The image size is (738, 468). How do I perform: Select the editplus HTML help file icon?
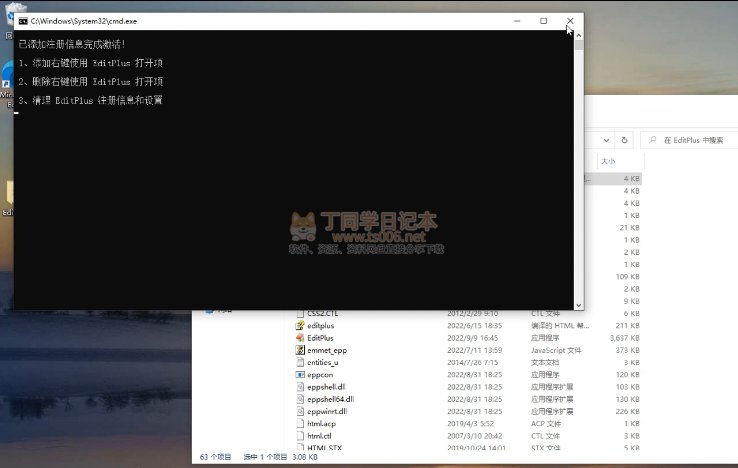[300, 325]
